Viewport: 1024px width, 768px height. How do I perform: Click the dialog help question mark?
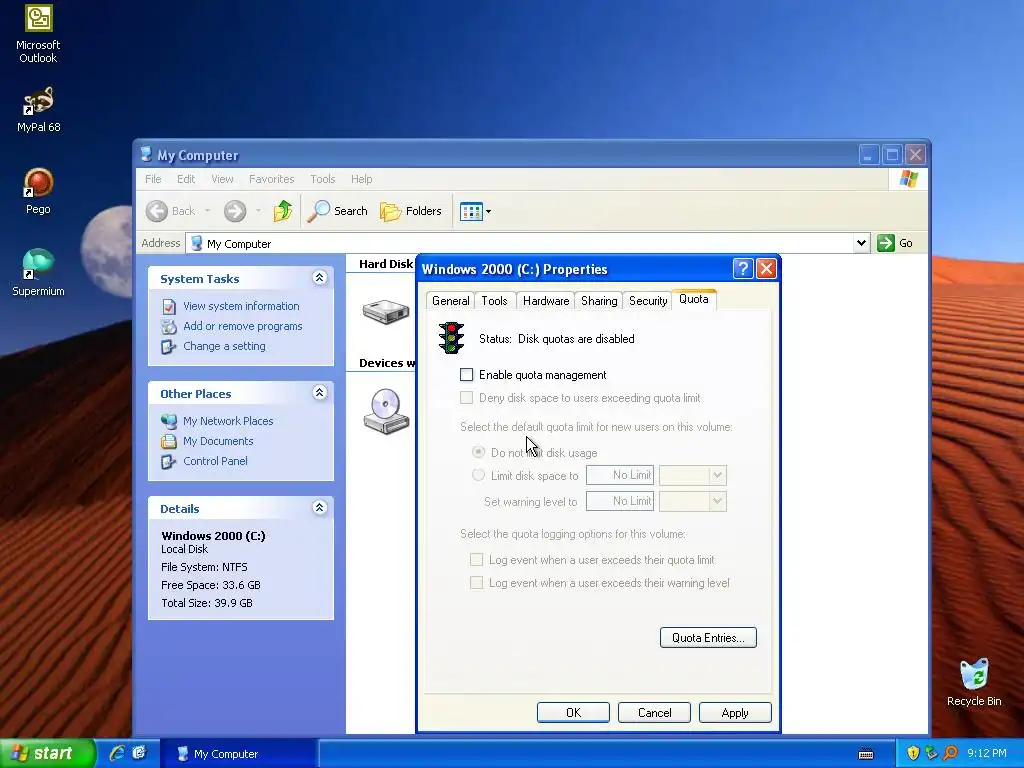point(743,268)
